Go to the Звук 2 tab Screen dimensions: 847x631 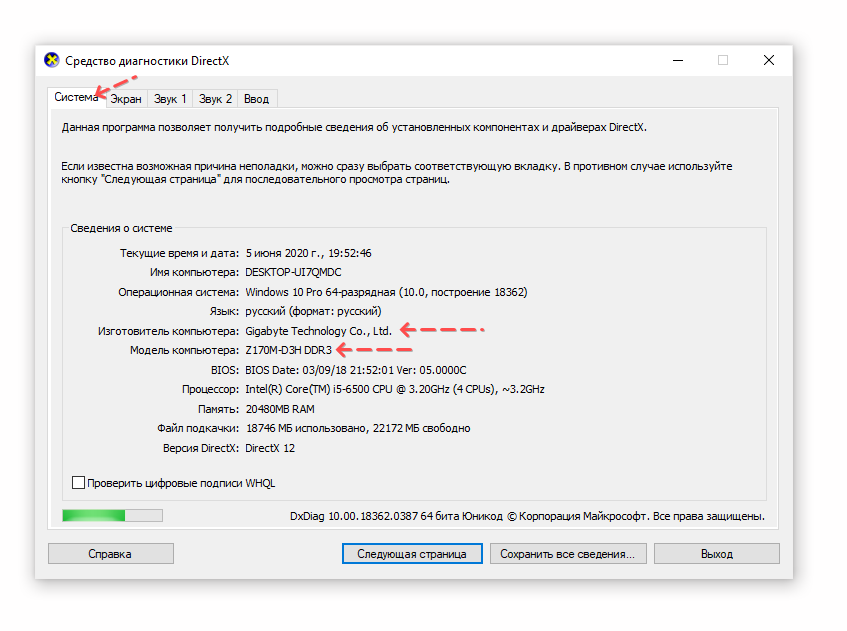215,99
